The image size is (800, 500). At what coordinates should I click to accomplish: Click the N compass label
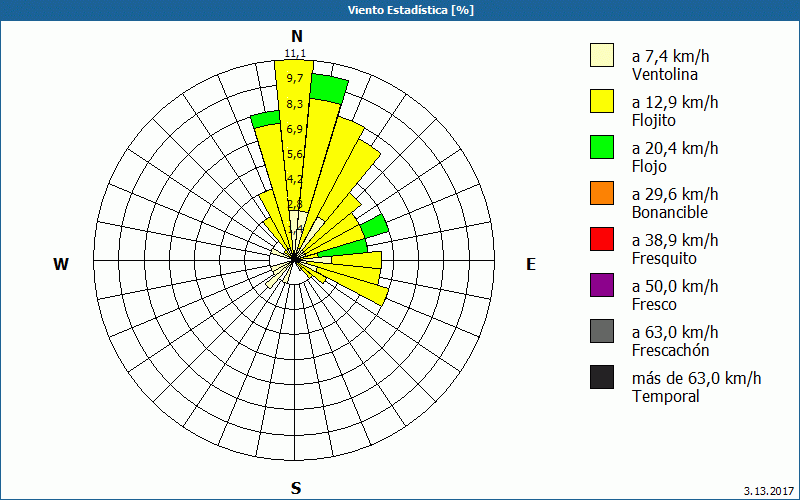(x=297, y=36)
